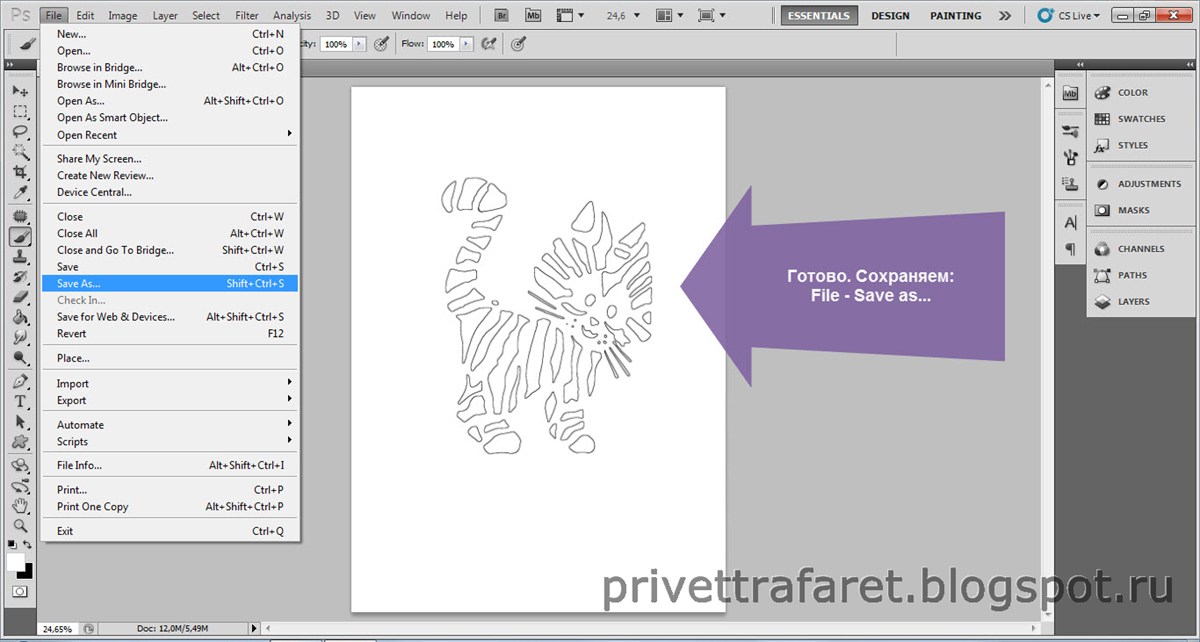Choose New... from File menu

(170, 34)
